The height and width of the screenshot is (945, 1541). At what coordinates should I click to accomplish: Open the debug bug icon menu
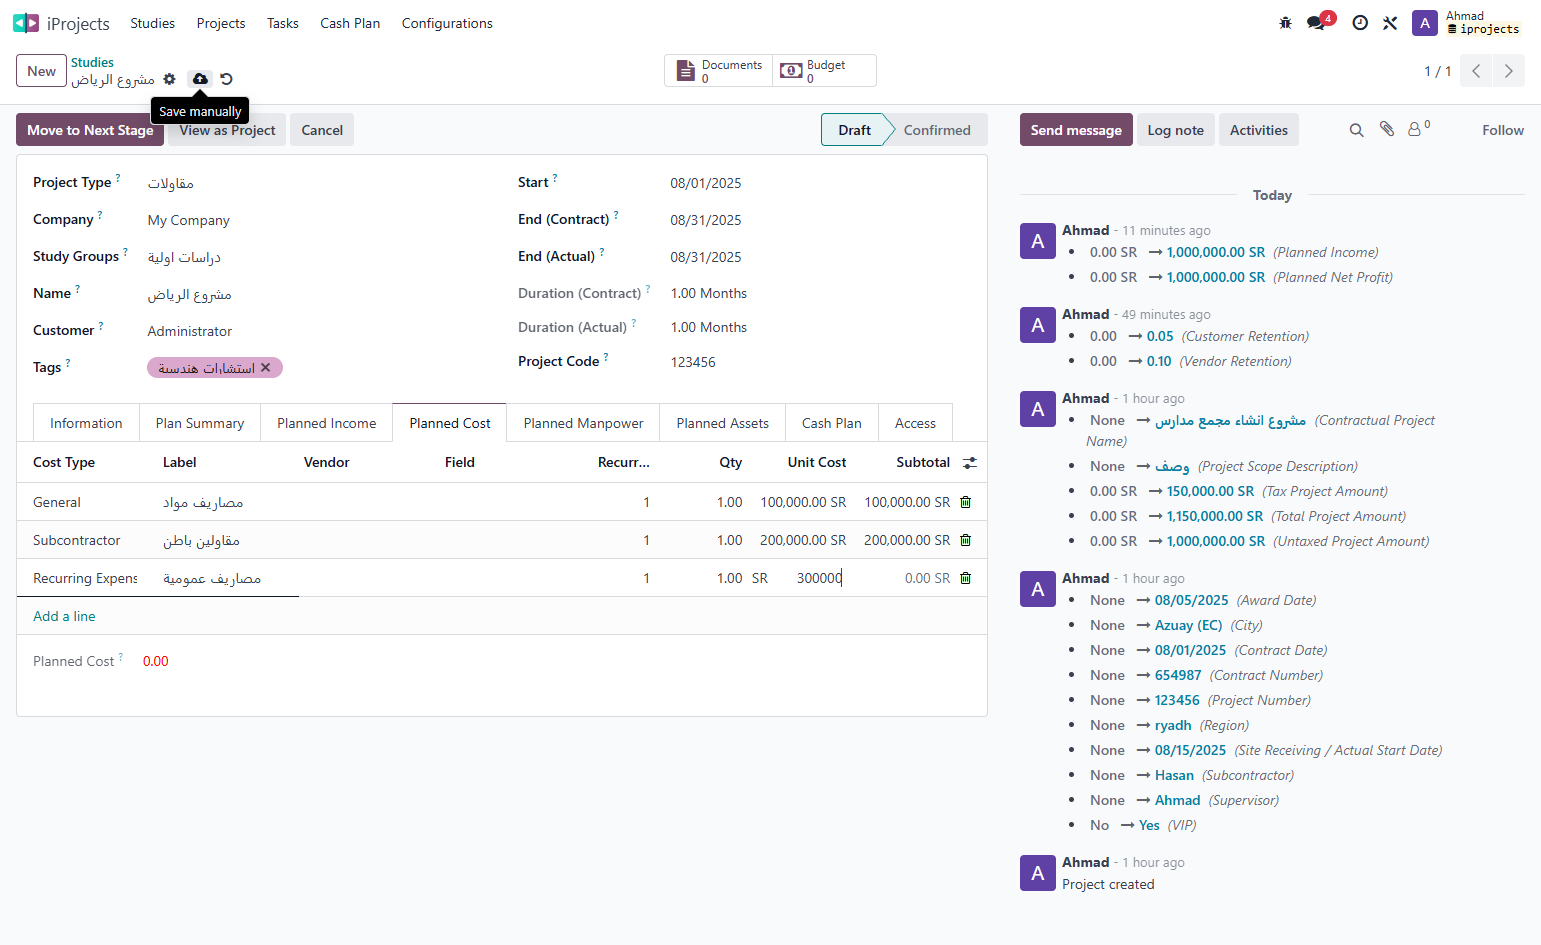pyautogui.click(x=1286, y=23)
